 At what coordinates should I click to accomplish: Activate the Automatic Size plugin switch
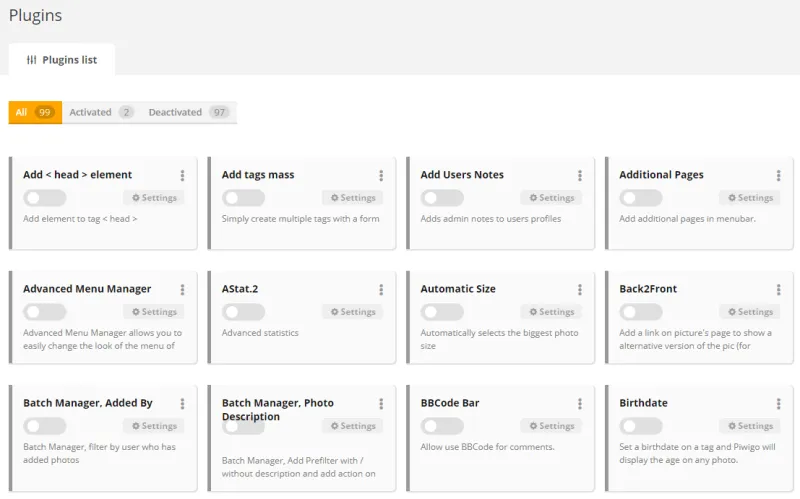coord(442,312)
